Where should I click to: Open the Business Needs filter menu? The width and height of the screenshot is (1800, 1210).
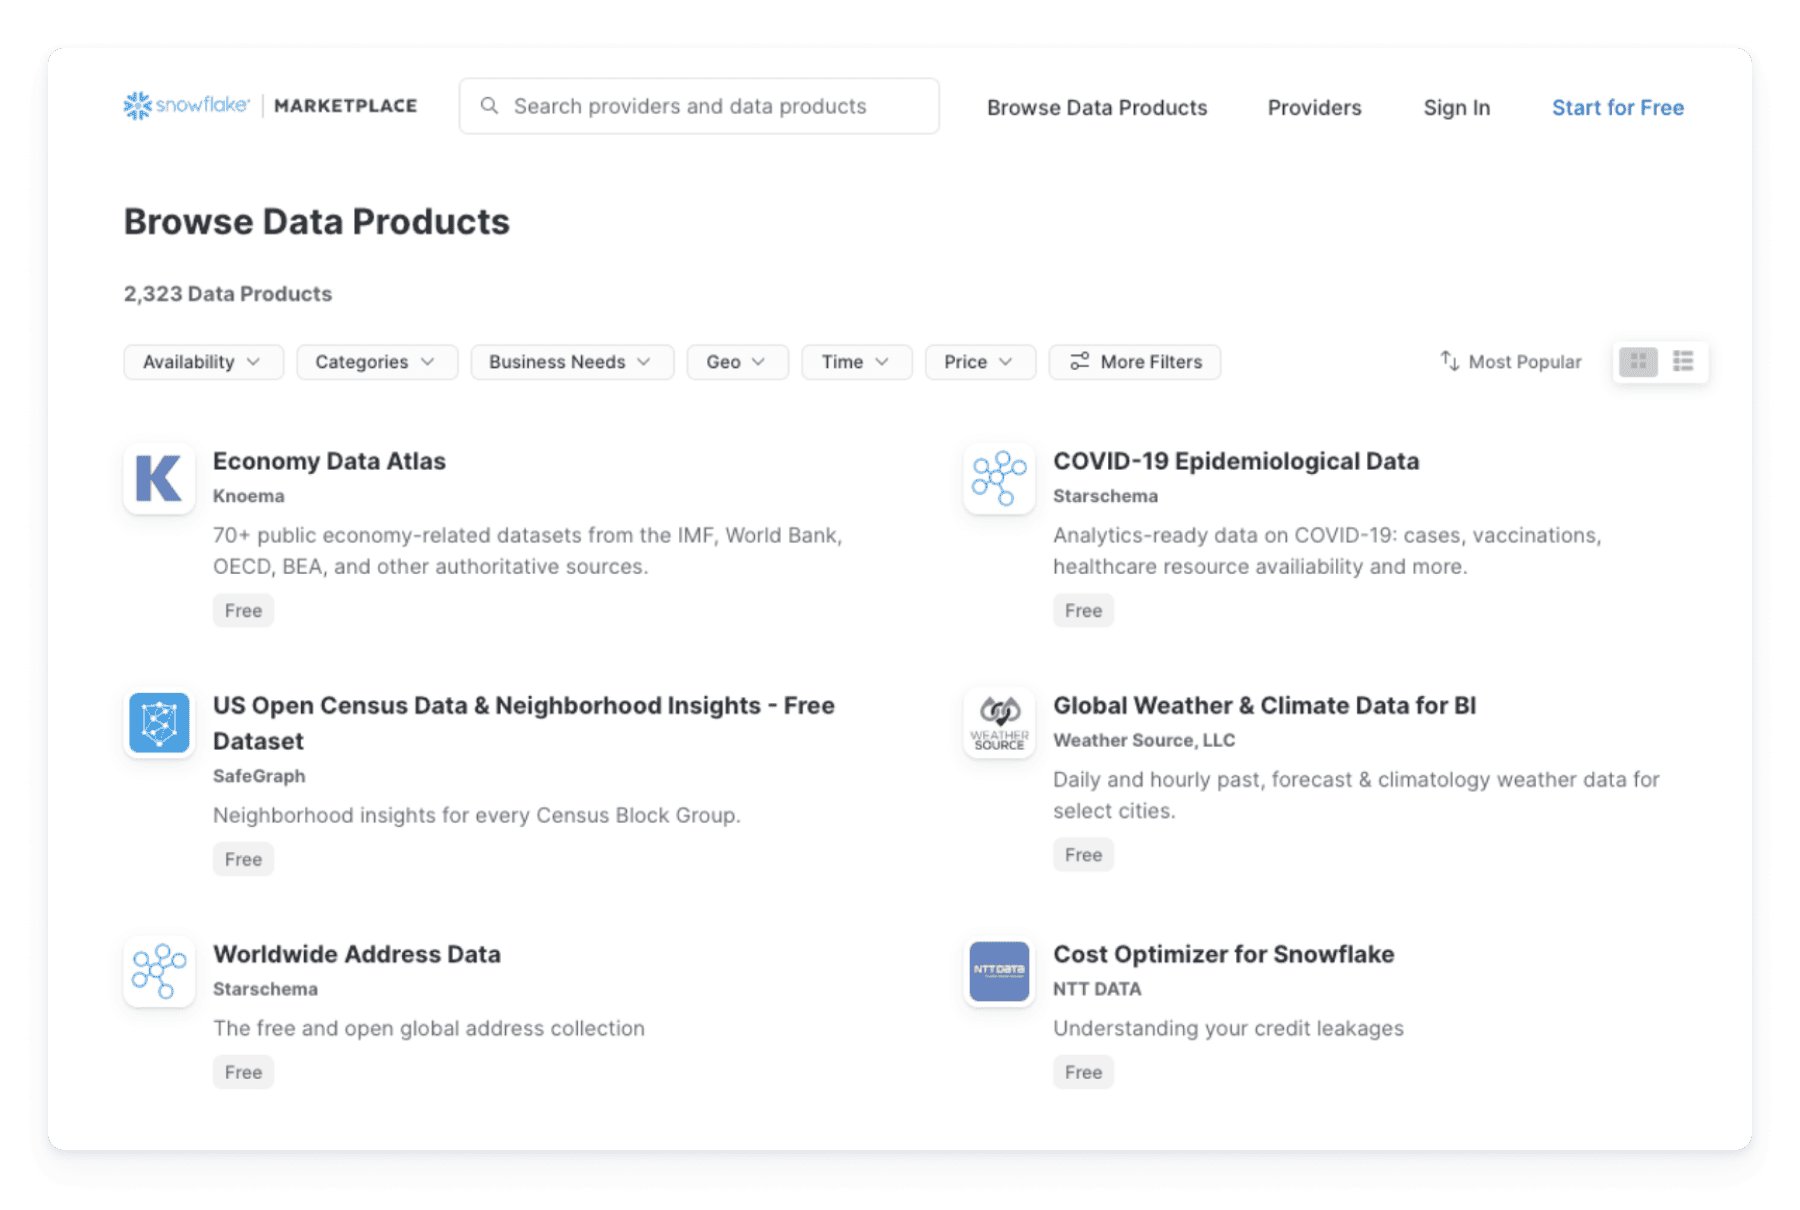(571, 362)
